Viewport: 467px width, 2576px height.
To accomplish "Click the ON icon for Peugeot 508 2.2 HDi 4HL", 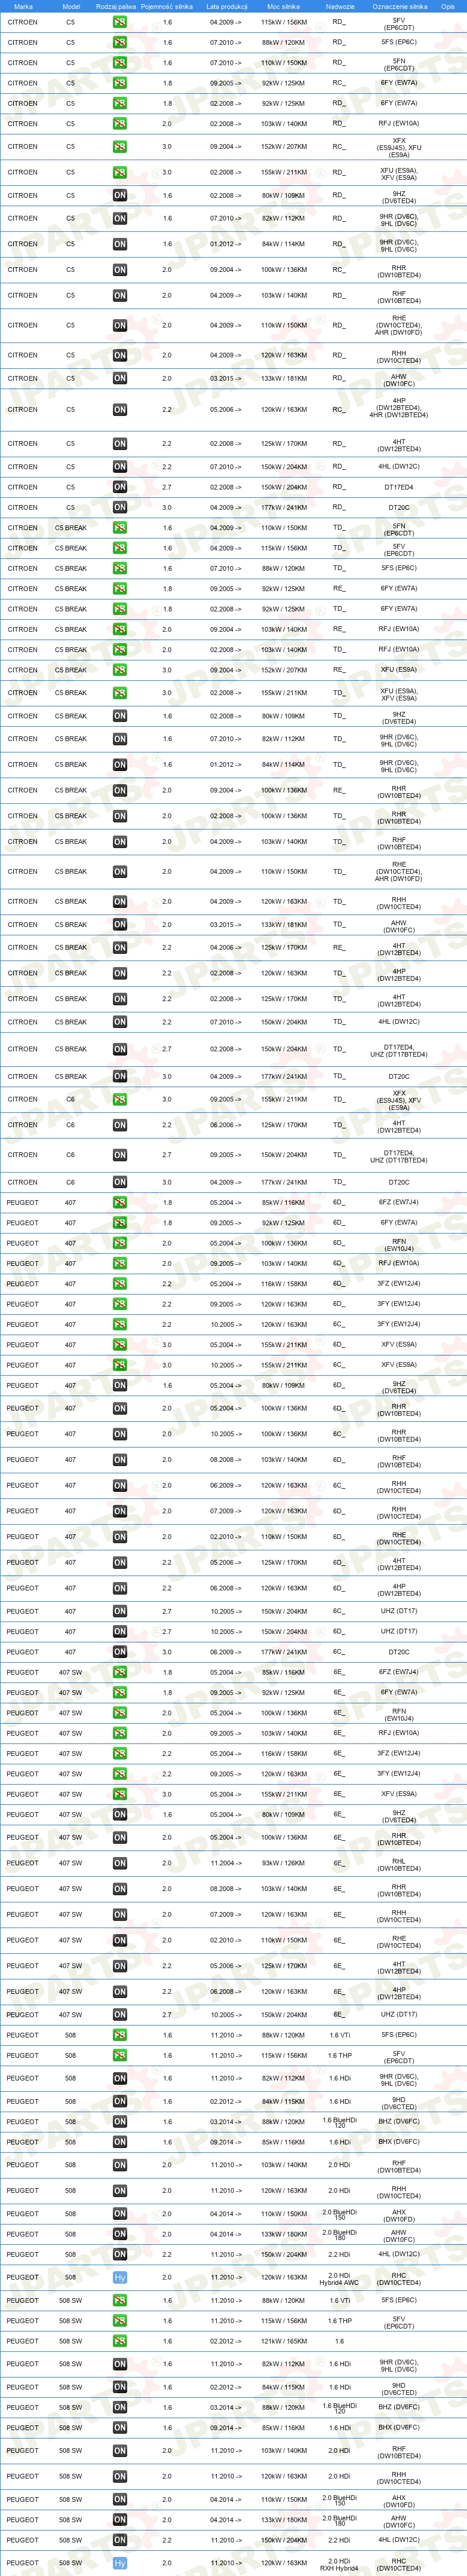I will 120,2254.
